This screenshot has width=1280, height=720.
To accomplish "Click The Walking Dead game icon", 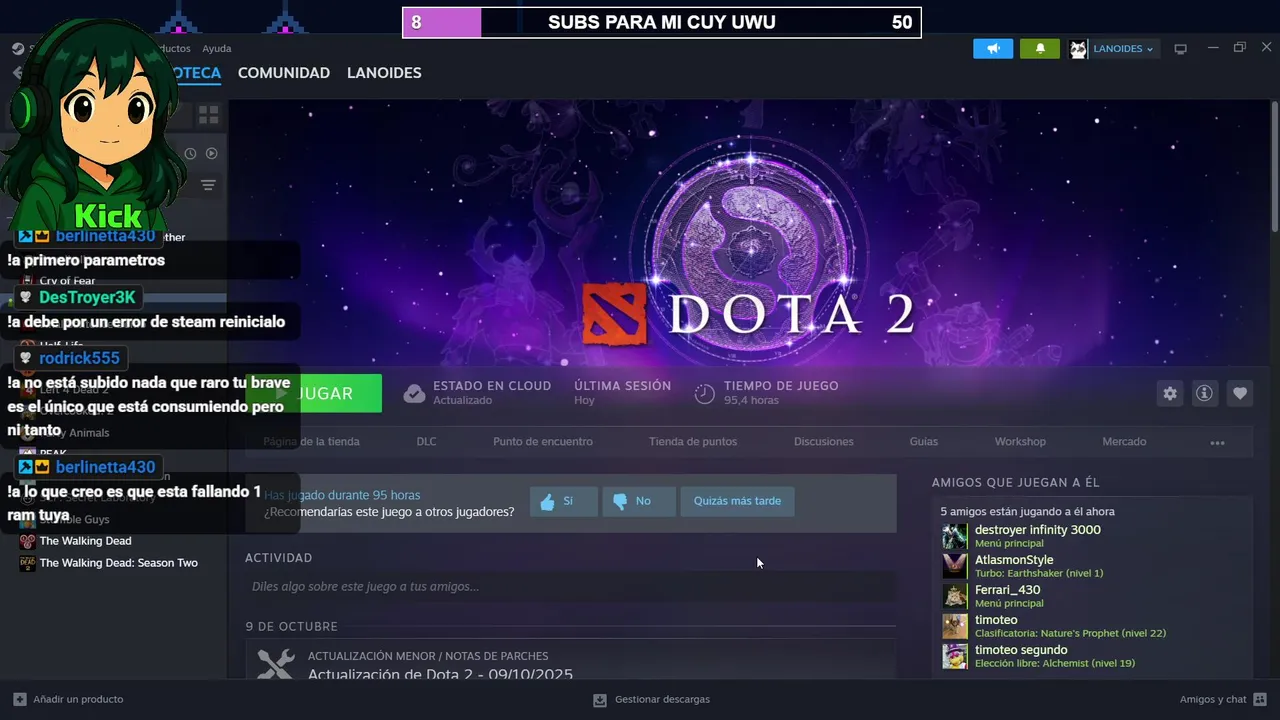I will [28, 541].
